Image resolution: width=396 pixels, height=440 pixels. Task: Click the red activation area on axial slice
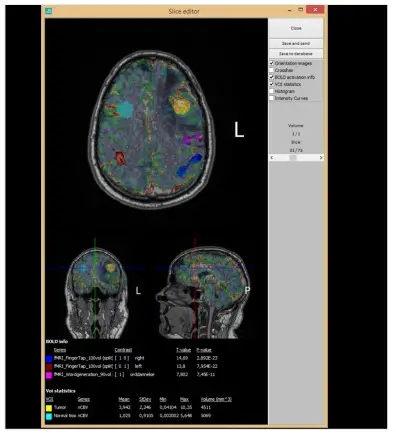coord(120,158)
